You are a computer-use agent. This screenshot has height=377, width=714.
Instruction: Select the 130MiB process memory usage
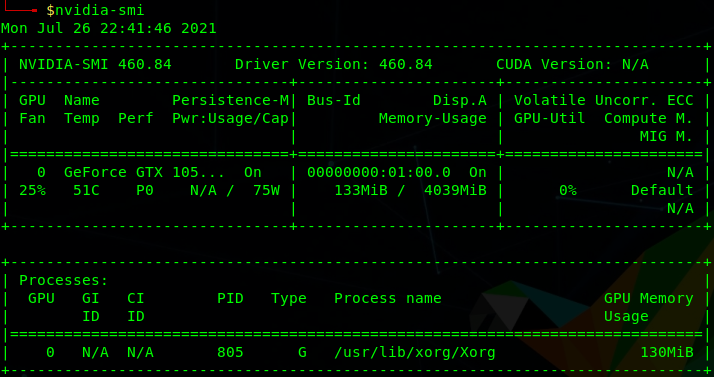pyautogui.click(x=667, y=353)
